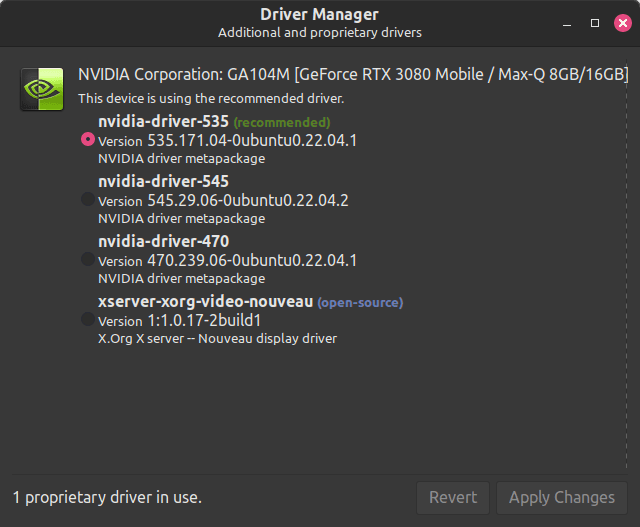Click the Apply Changes button

click(x=562, y=498)
